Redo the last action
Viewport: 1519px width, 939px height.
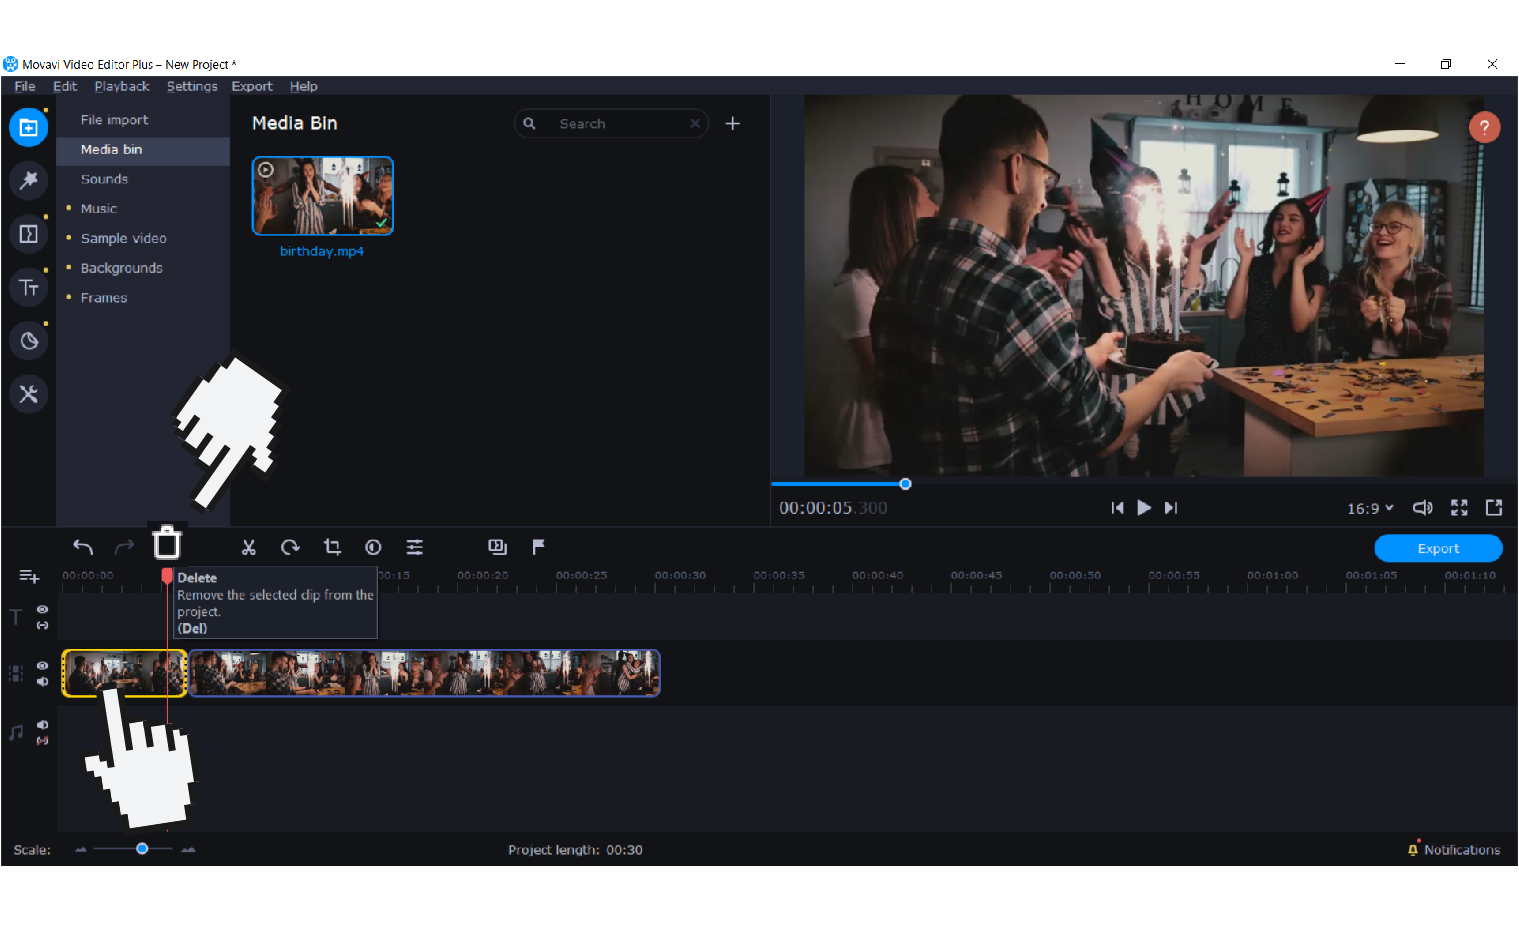(x=124, y=547)
